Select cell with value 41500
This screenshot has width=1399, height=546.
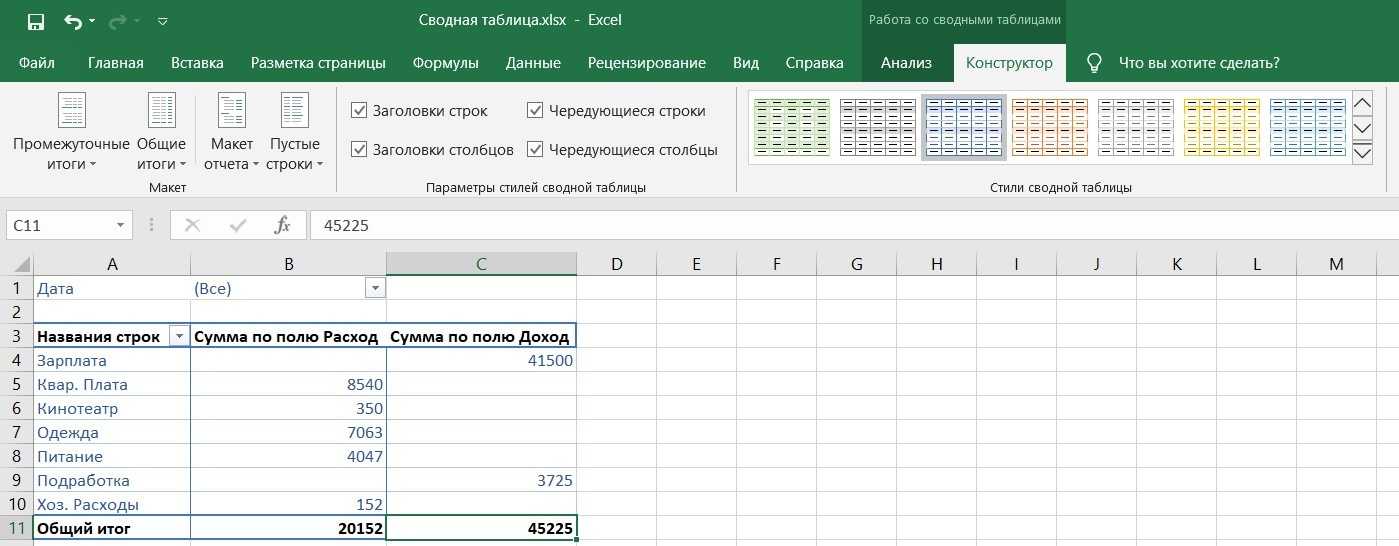[x=481, y=360]
